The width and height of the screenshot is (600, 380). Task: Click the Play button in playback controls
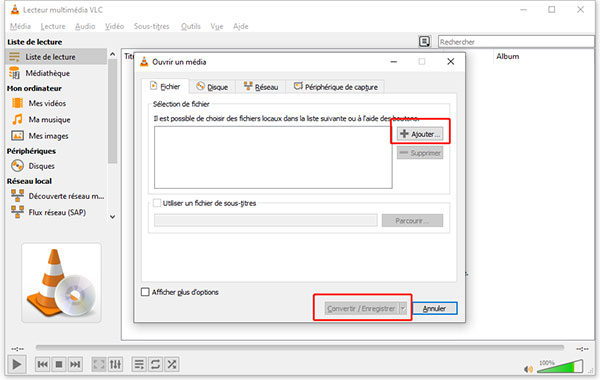click(x=17, y=364)
